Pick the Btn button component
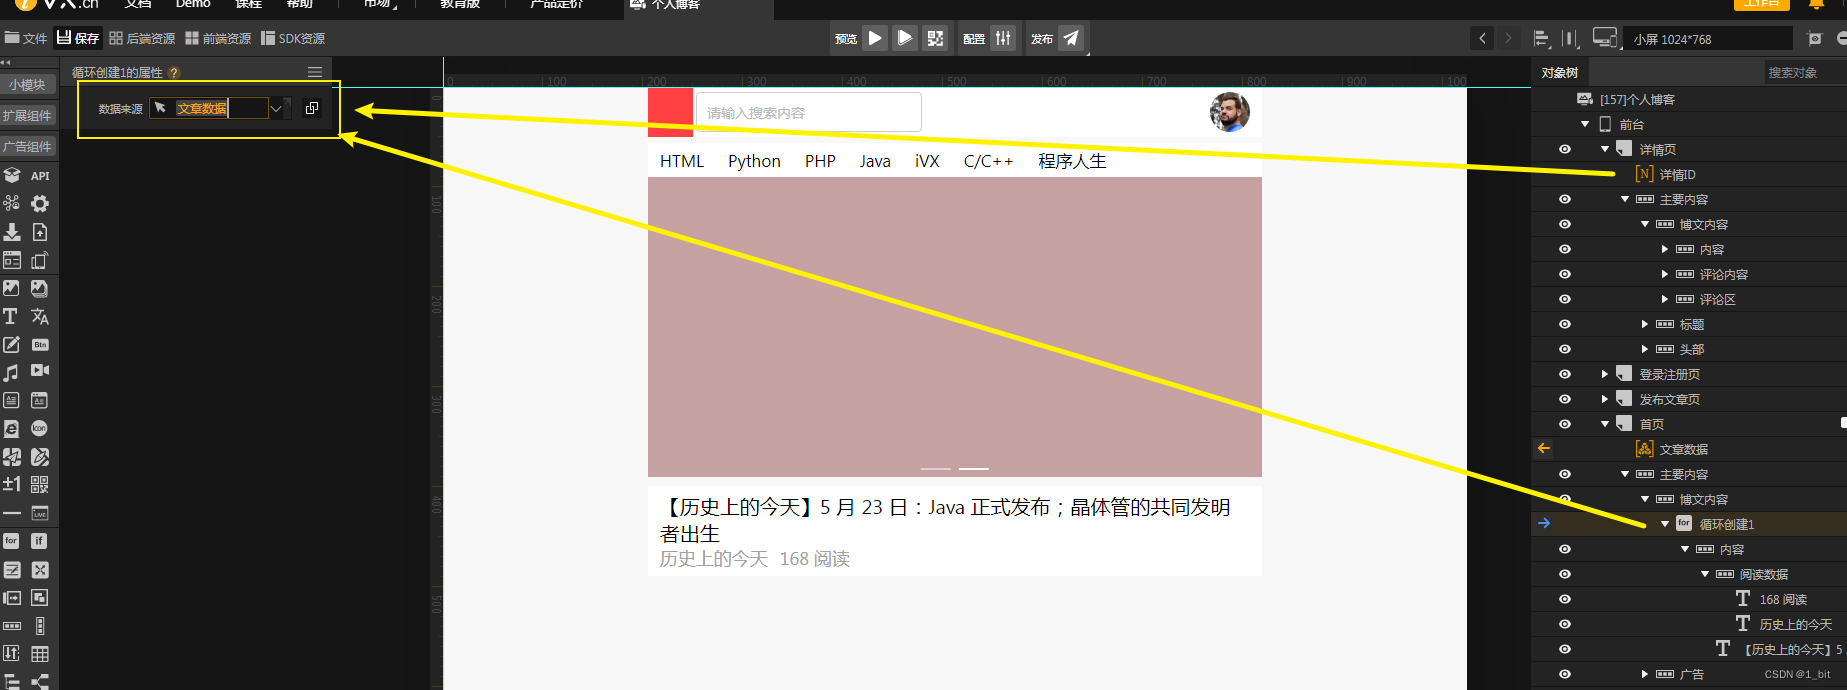Image resolution: width=1847 pixels, height=690 pixels. pos(40,344)
